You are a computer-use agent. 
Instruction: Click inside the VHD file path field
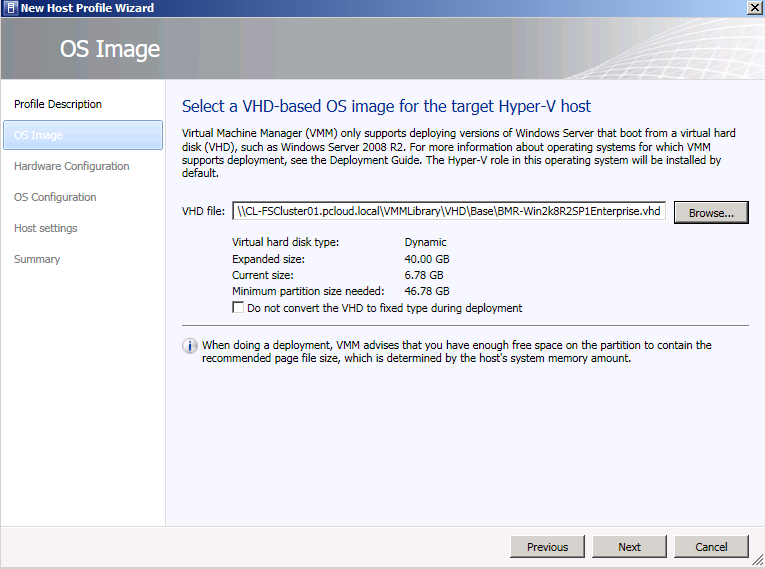point(449,211)
